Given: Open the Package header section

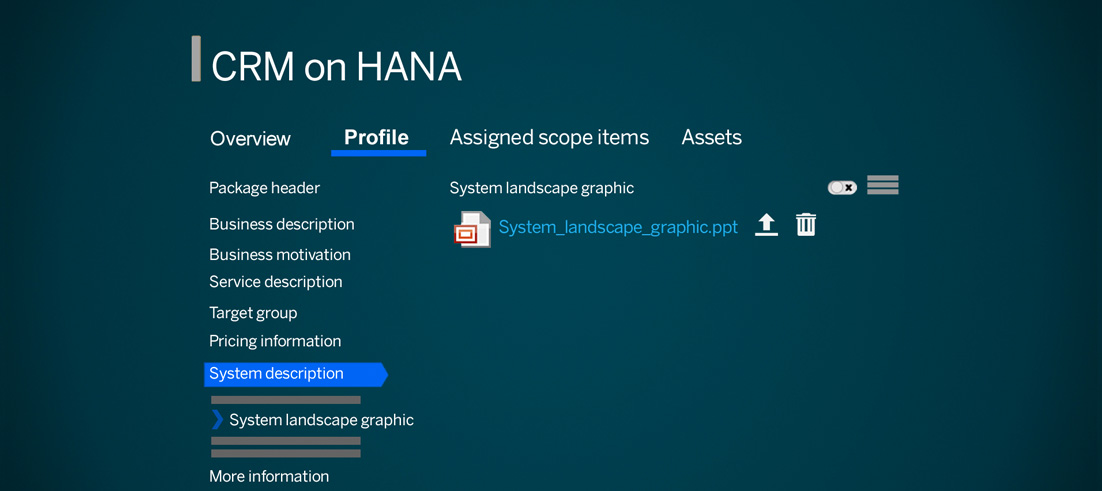Looking at the screenshot, I should point(264,188).
